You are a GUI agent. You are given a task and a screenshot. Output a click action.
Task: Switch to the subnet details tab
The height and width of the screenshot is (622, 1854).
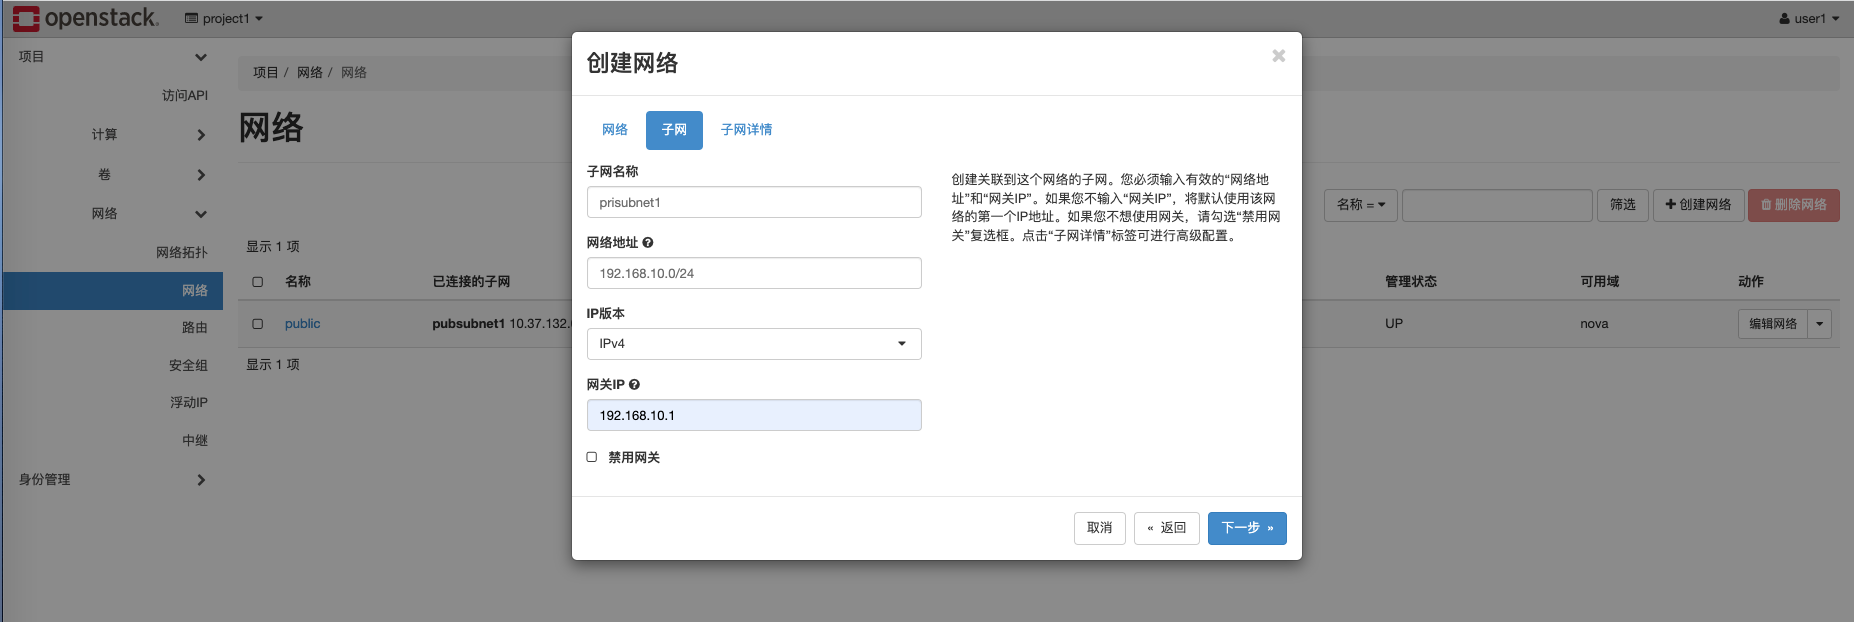tap(746, 130)
